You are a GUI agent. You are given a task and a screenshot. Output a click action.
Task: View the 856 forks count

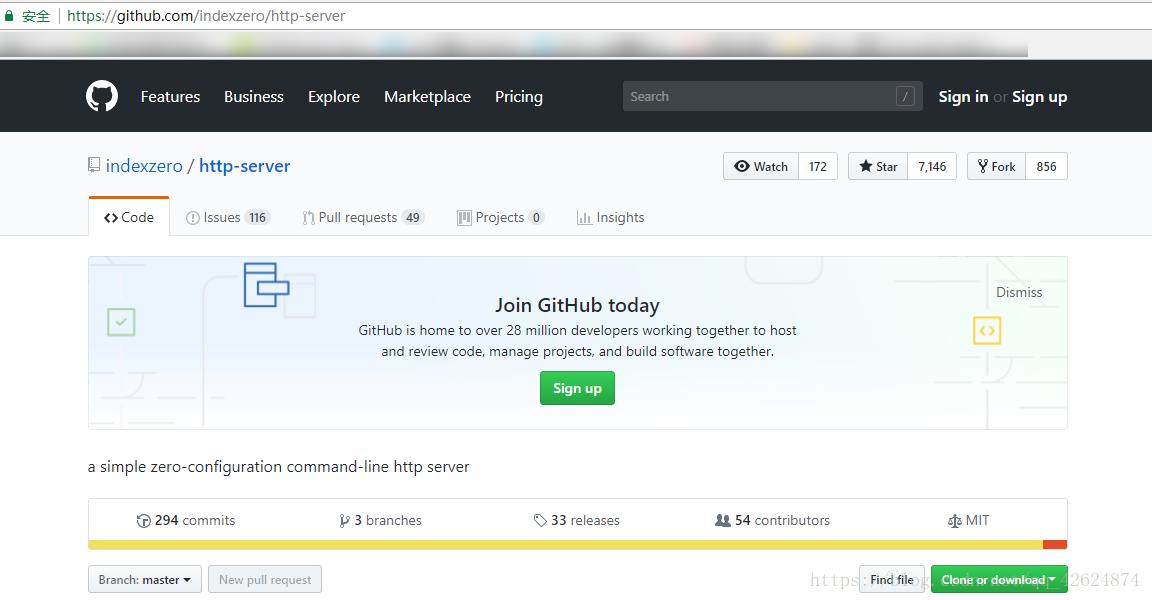tap(1046, 166)
